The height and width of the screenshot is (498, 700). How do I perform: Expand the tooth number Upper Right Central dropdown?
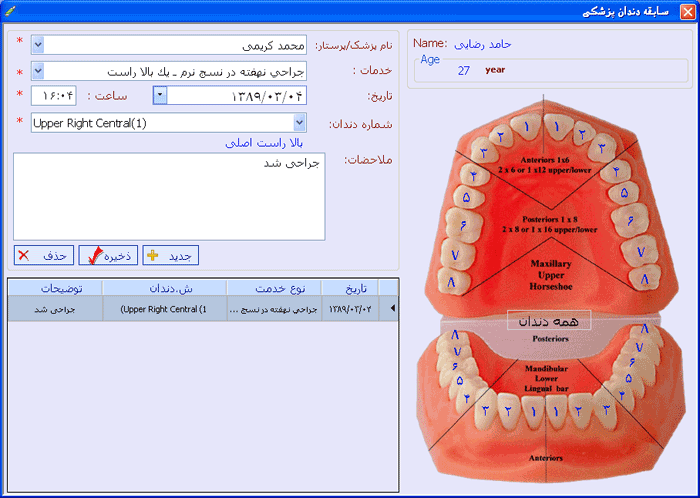coord(300,122)
